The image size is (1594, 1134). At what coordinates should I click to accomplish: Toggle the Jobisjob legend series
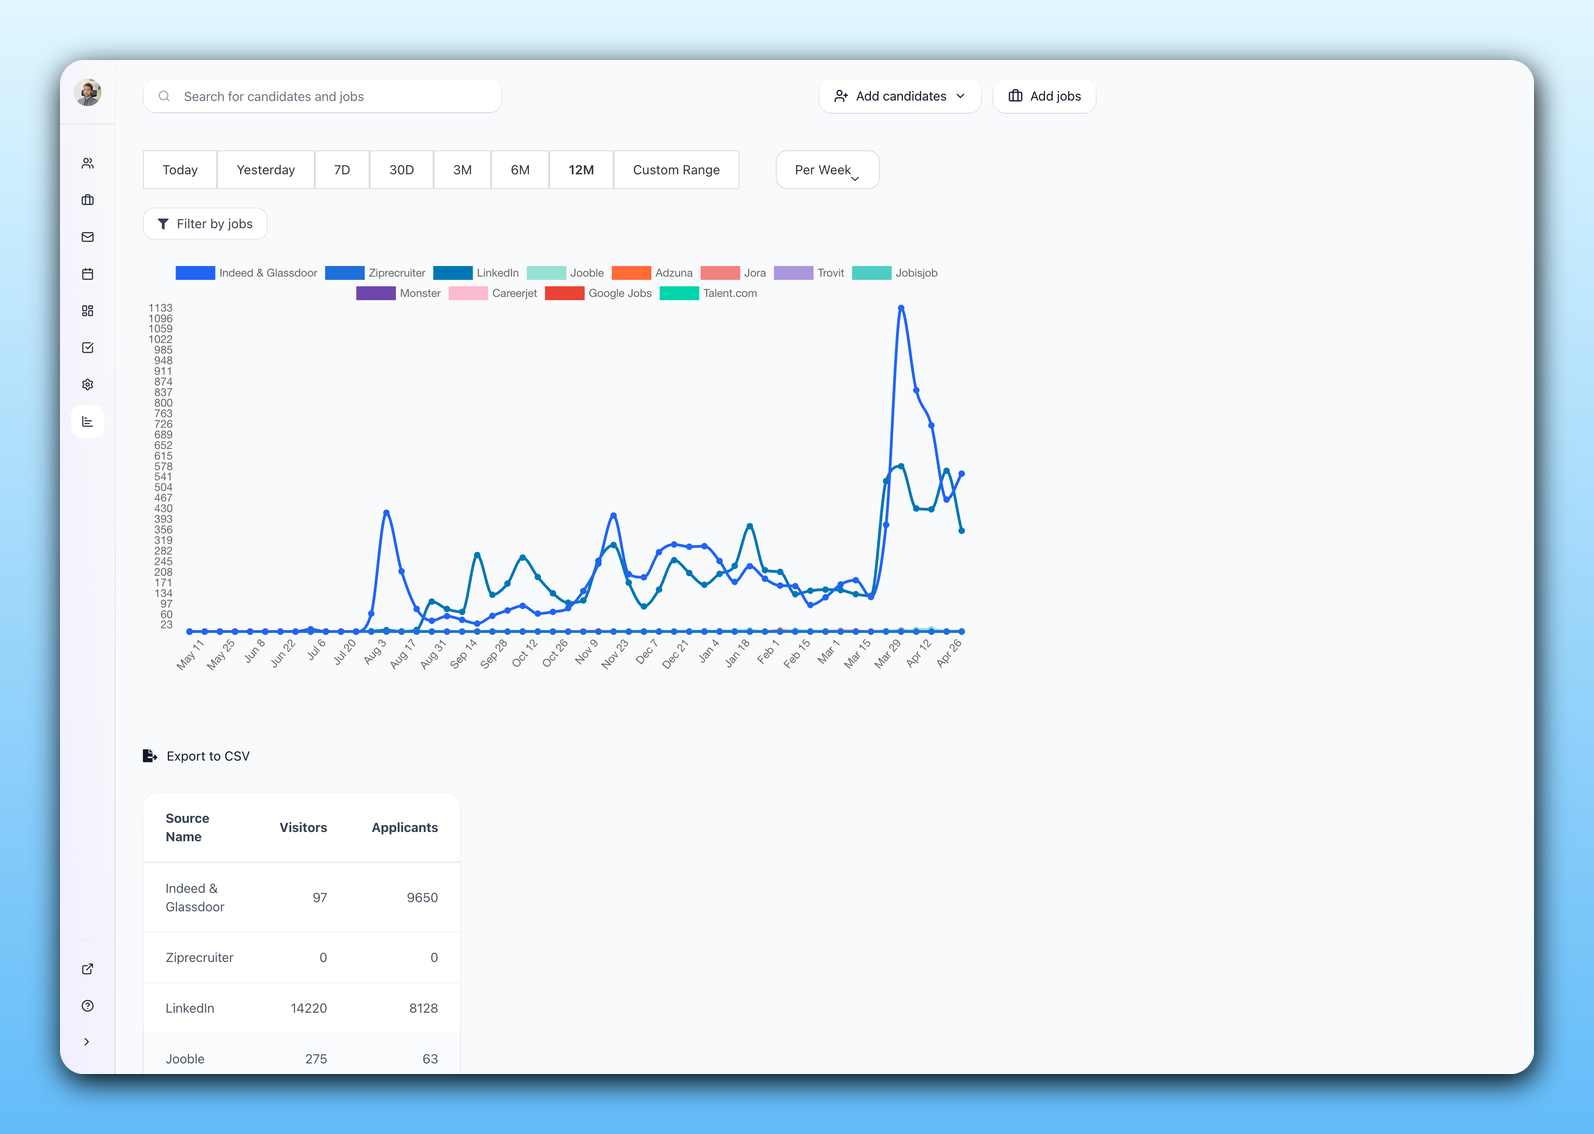895,273
